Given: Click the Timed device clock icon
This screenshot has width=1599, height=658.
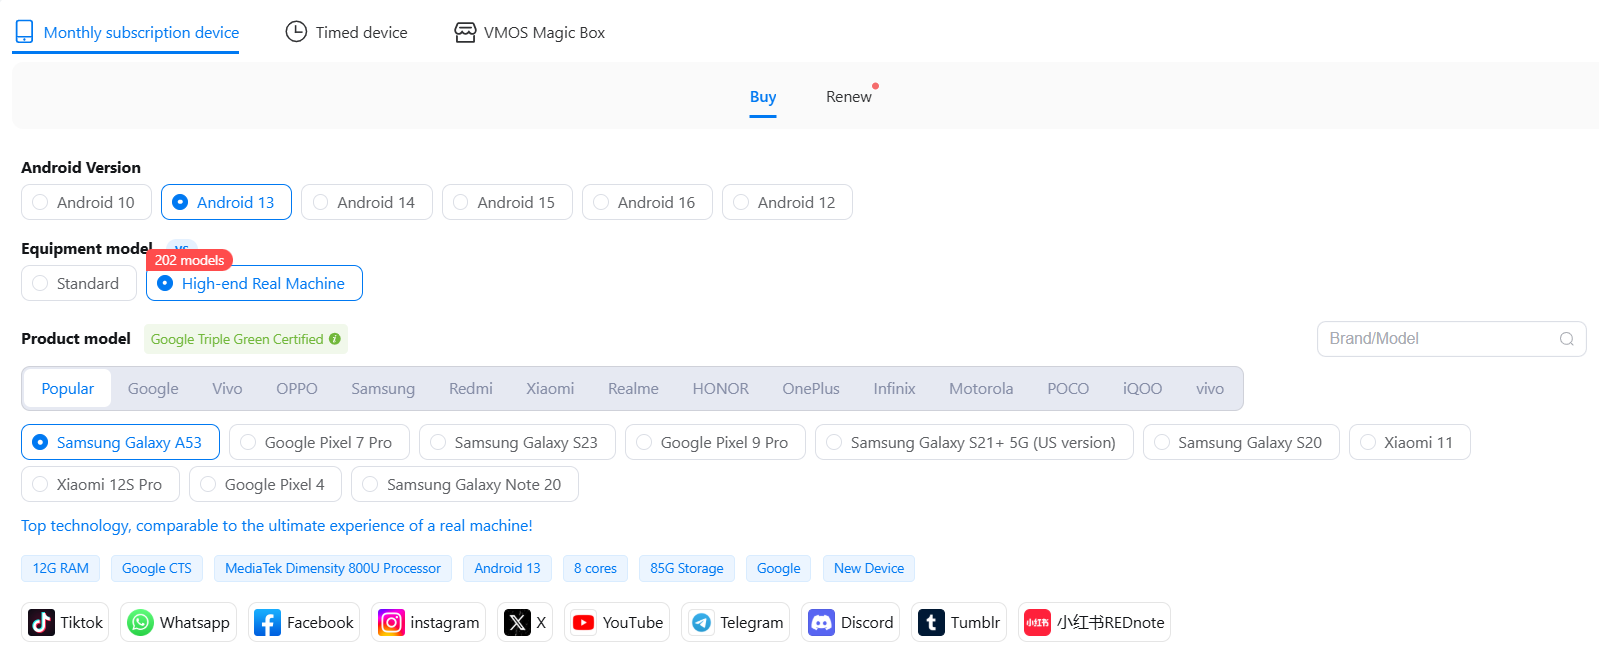Looking at the screenshot, I should [296, 32].
